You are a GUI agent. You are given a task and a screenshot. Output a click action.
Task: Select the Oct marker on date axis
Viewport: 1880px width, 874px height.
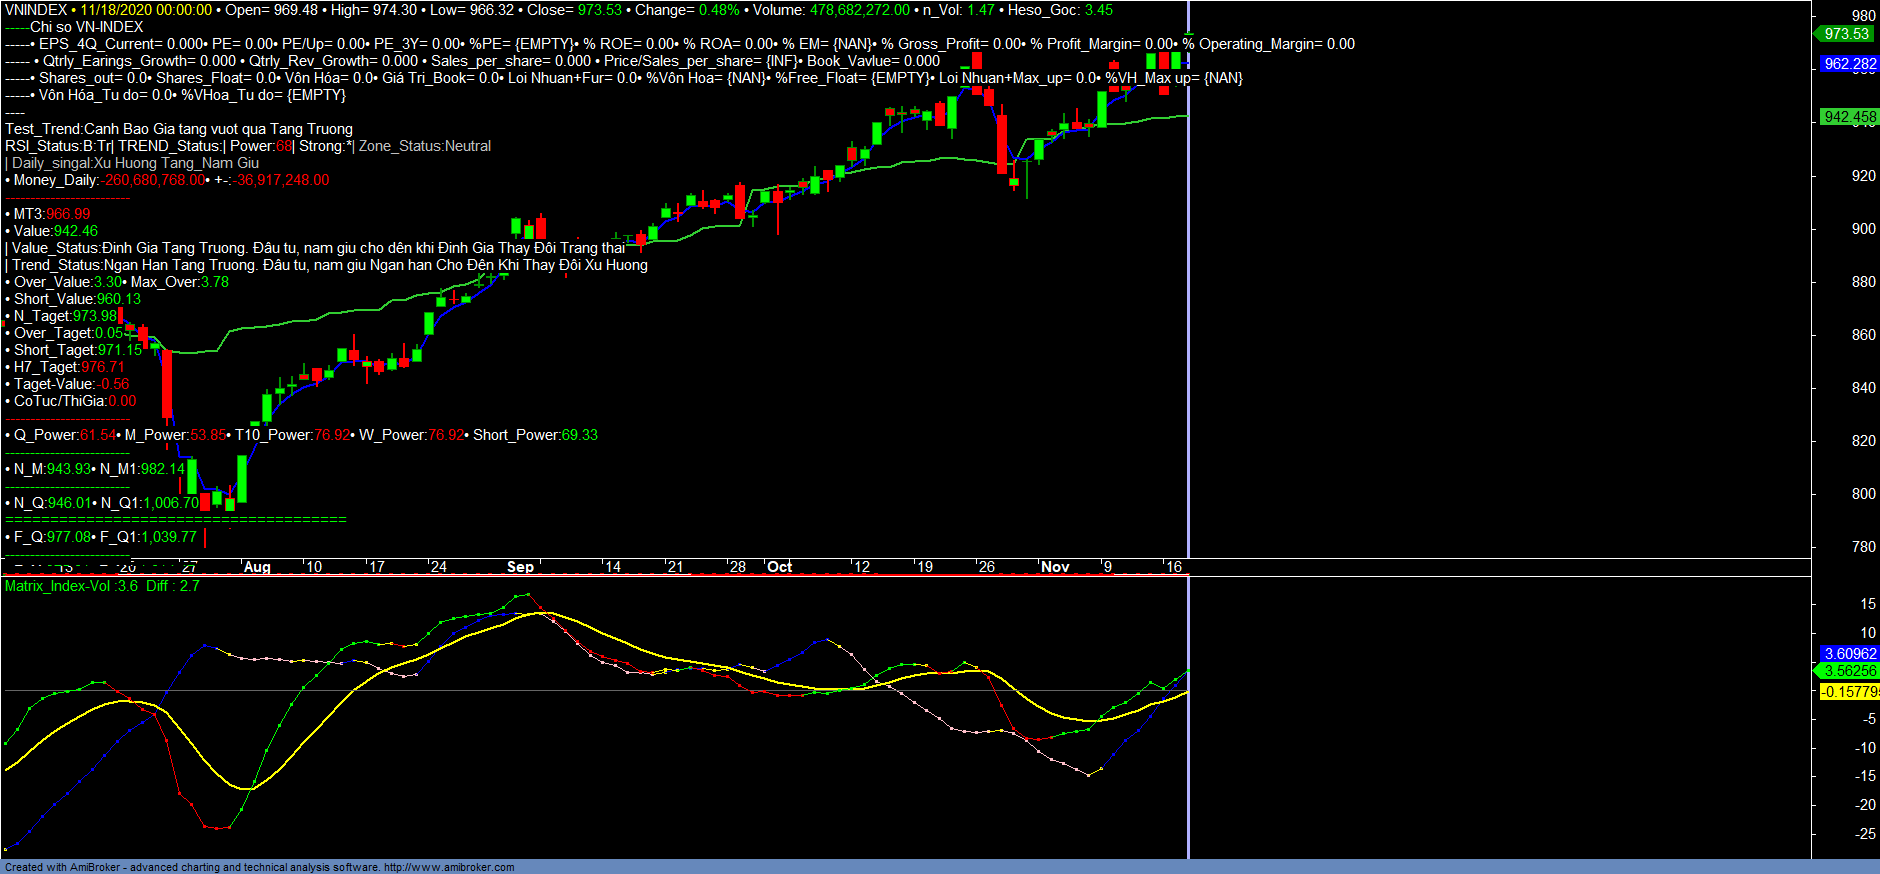(x=779, y=567)
